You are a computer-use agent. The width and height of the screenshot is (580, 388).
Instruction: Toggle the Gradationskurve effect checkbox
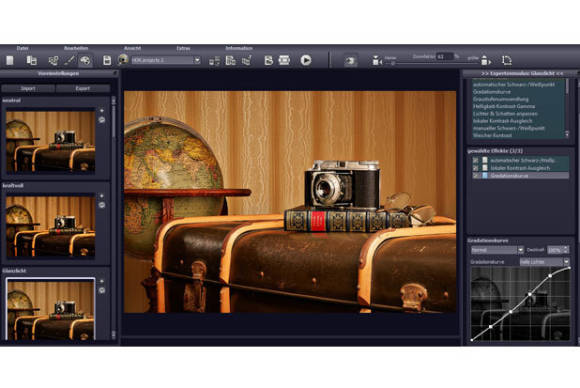[475, 176]
